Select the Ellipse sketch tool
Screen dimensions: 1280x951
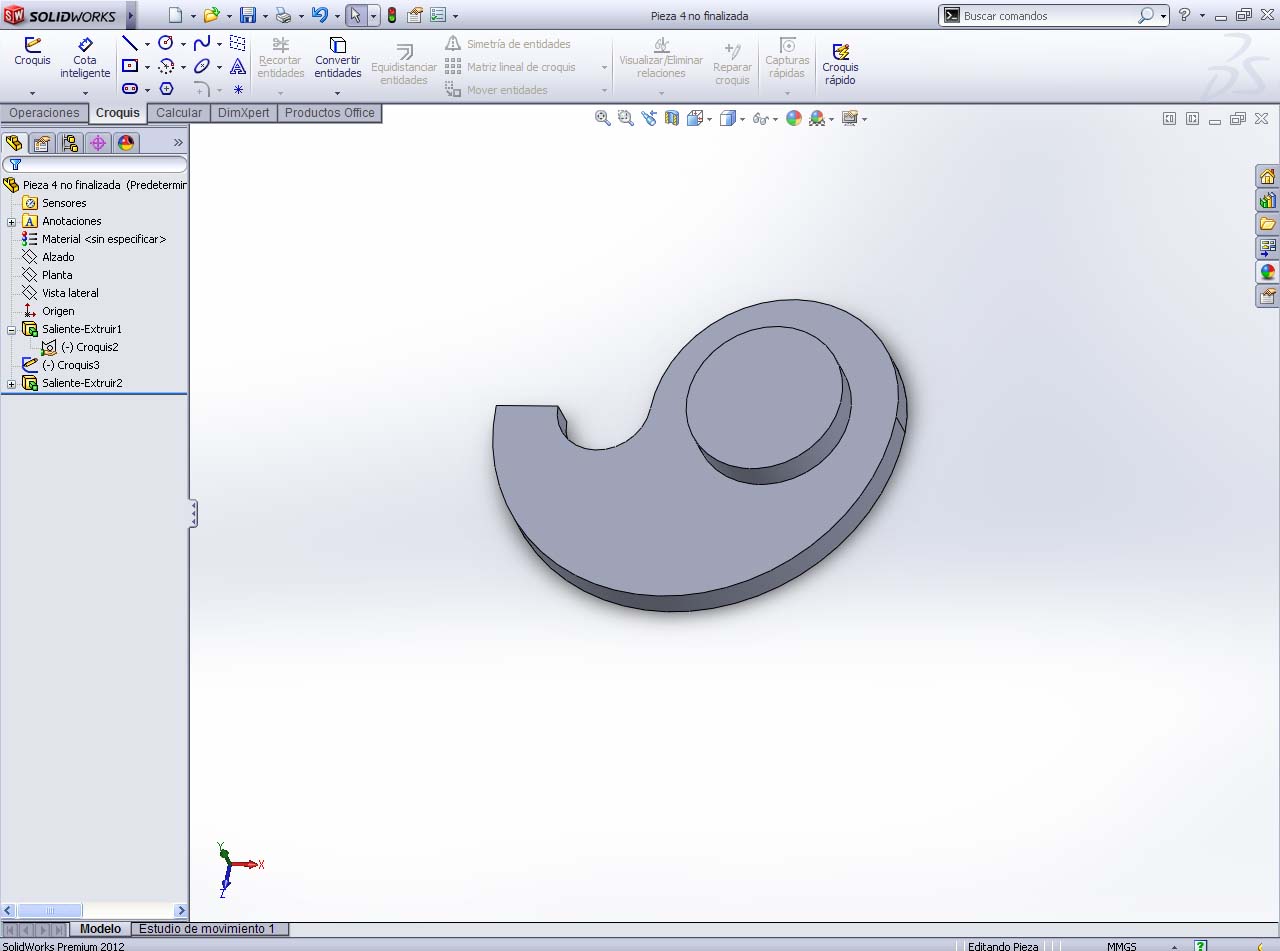pos(202,66)
